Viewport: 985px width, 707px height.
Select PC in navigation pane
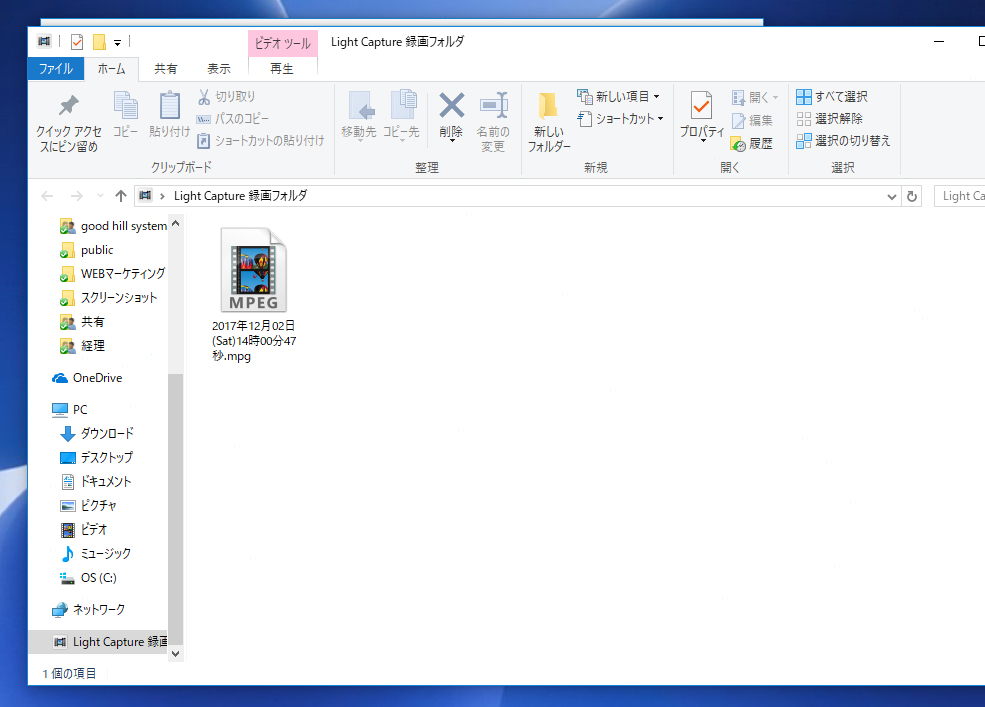coord(70,410)
